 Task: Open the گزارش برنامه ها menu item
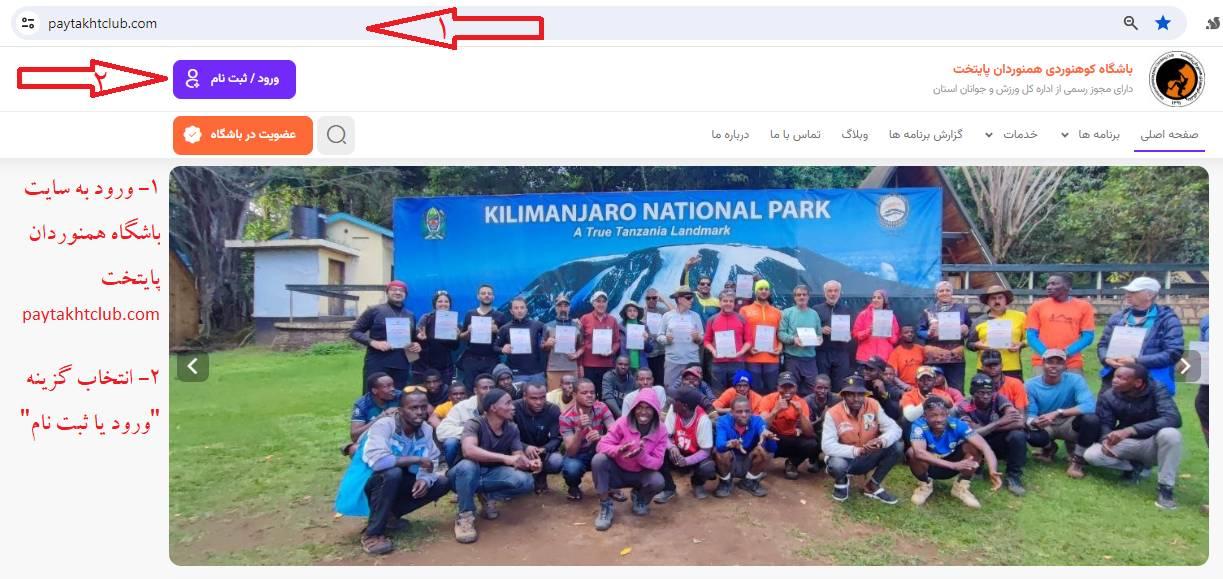pos(926,135)
